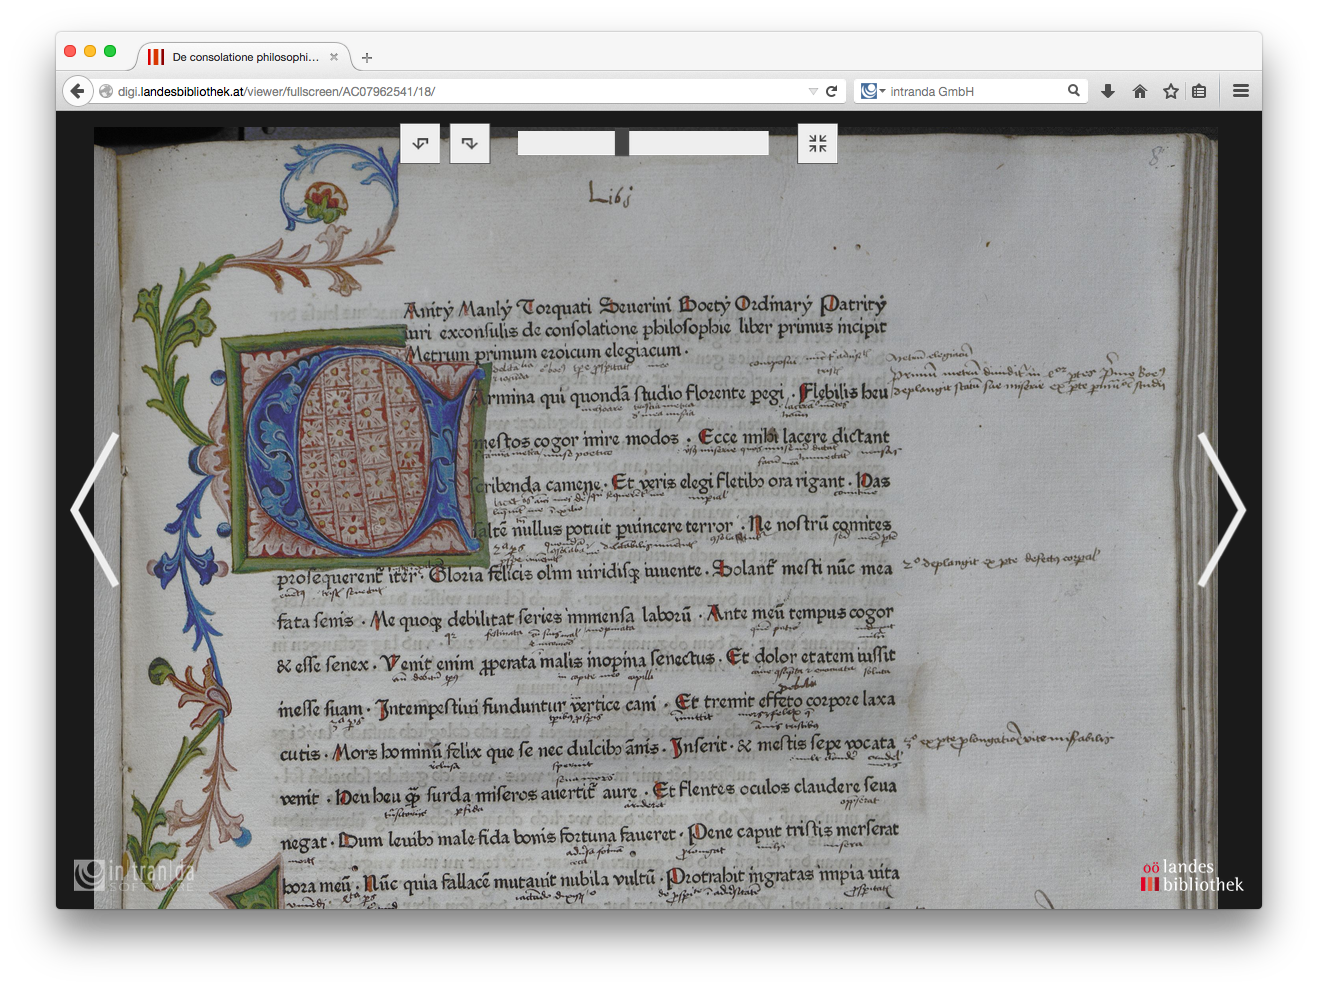The height and width of the screenshot is (989, 1318).
Task: Open the intranda software logo link
Action: pos(134,875)
